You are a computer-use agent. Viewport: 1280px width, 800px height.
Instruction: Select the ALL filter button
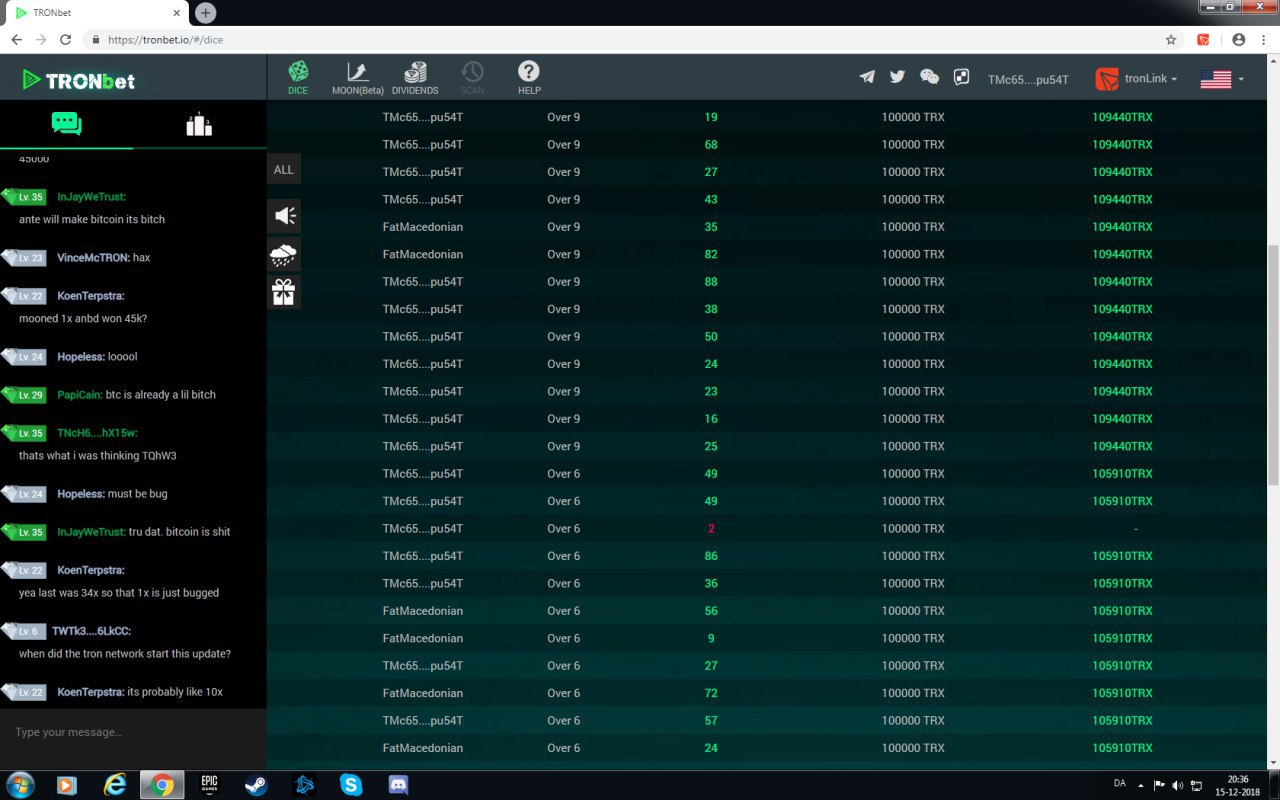click(x=284, y=169)
